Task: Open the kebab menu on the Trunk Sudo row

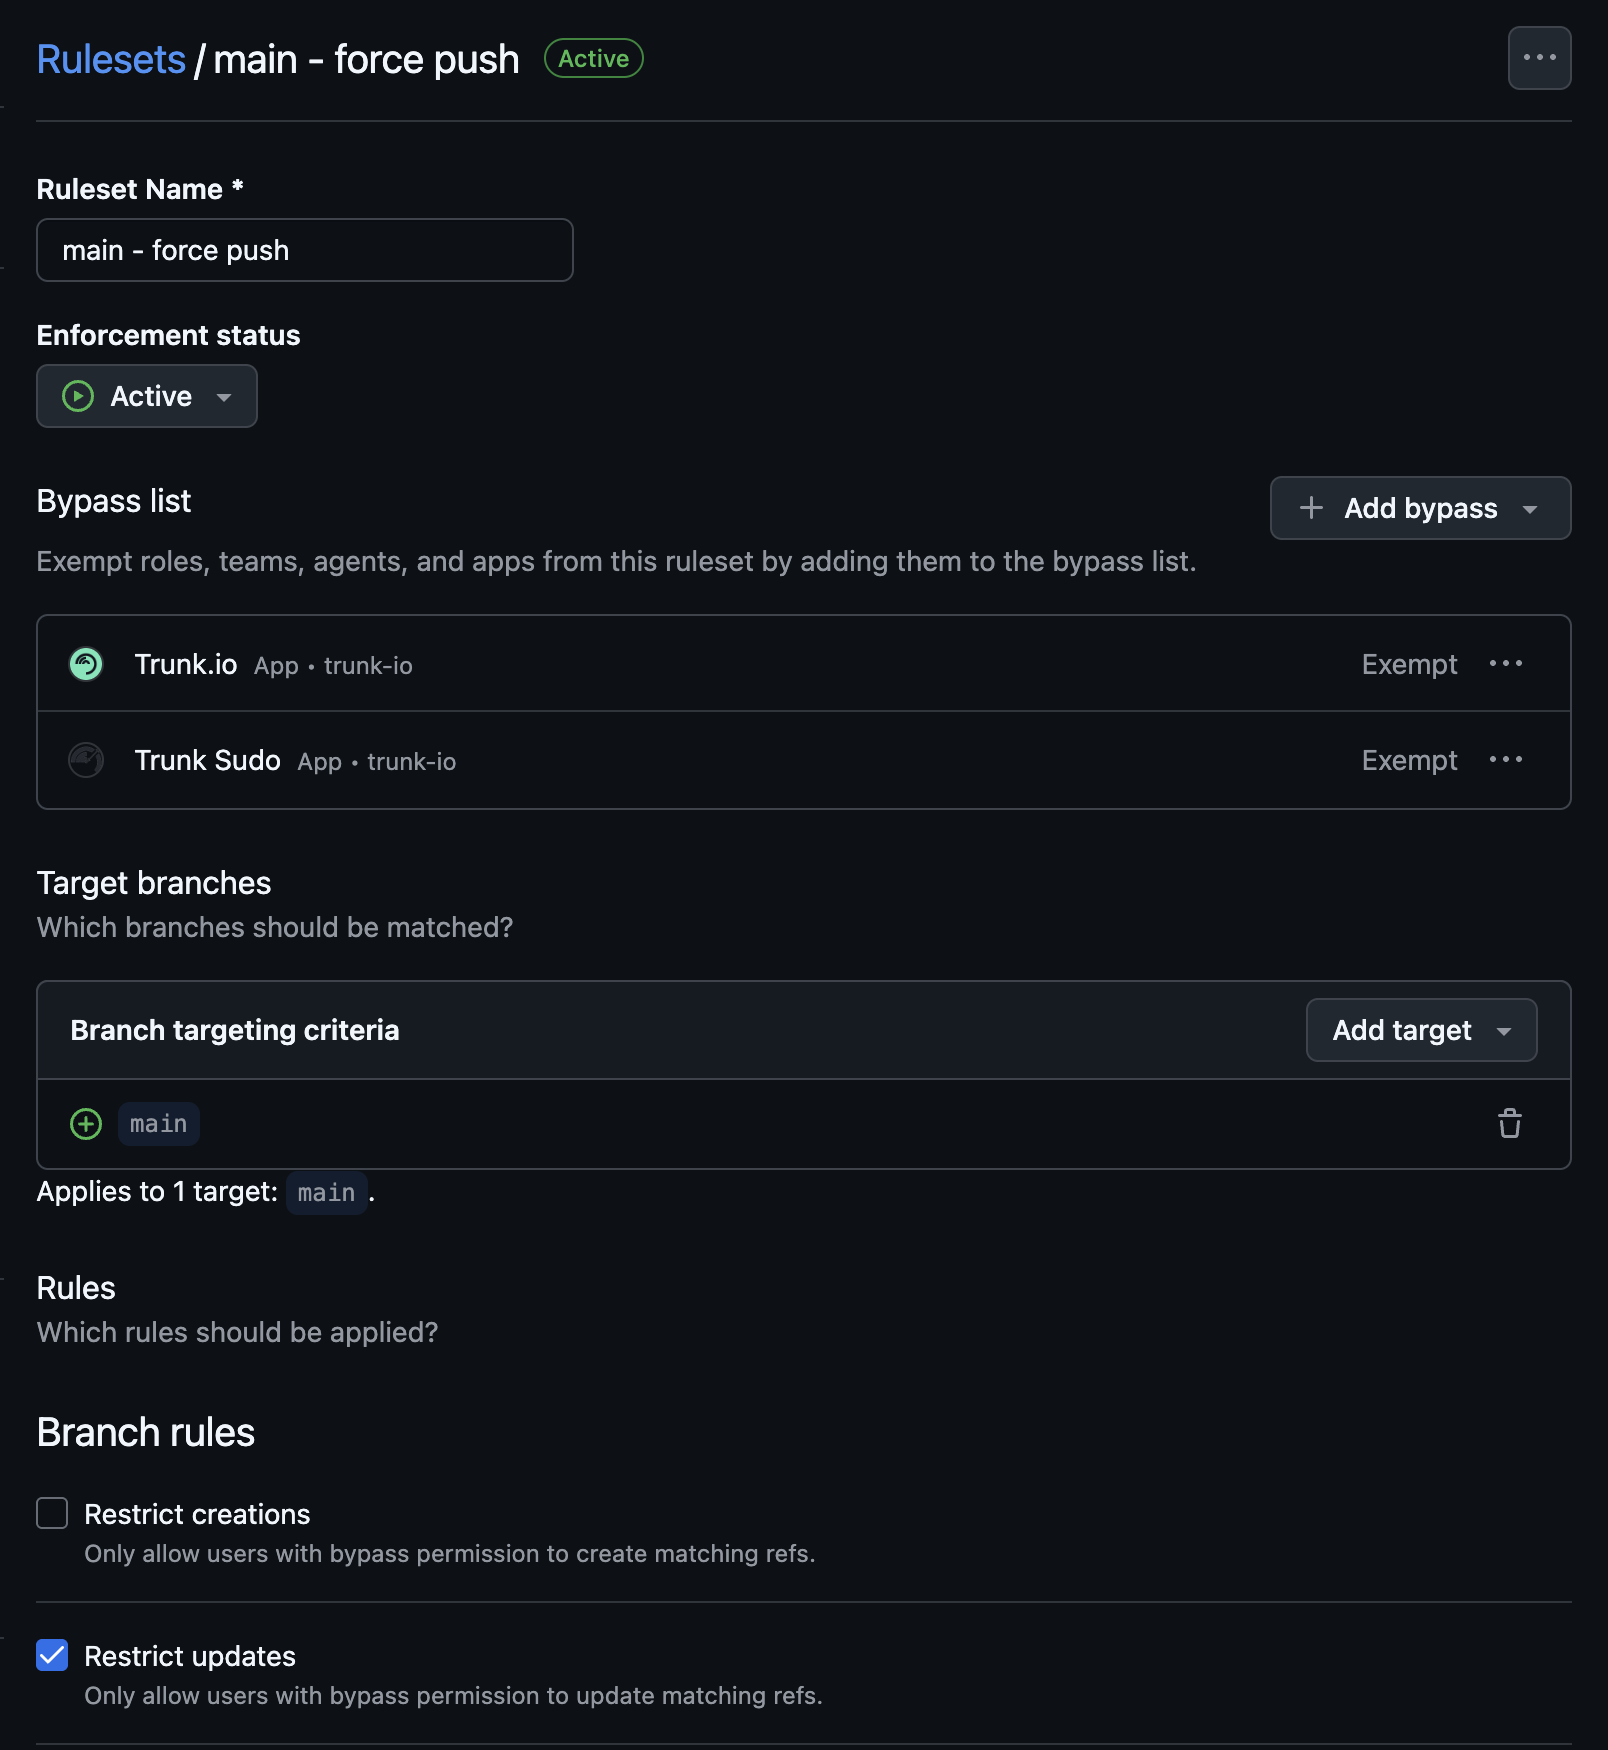Action: click(1506, 760)
